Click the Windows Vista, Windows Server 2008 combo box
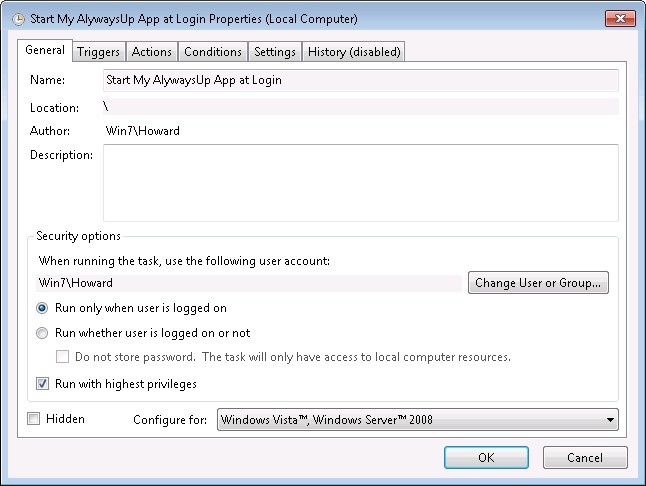The width and height of the screenshot is (646, 486). point(418,420)
